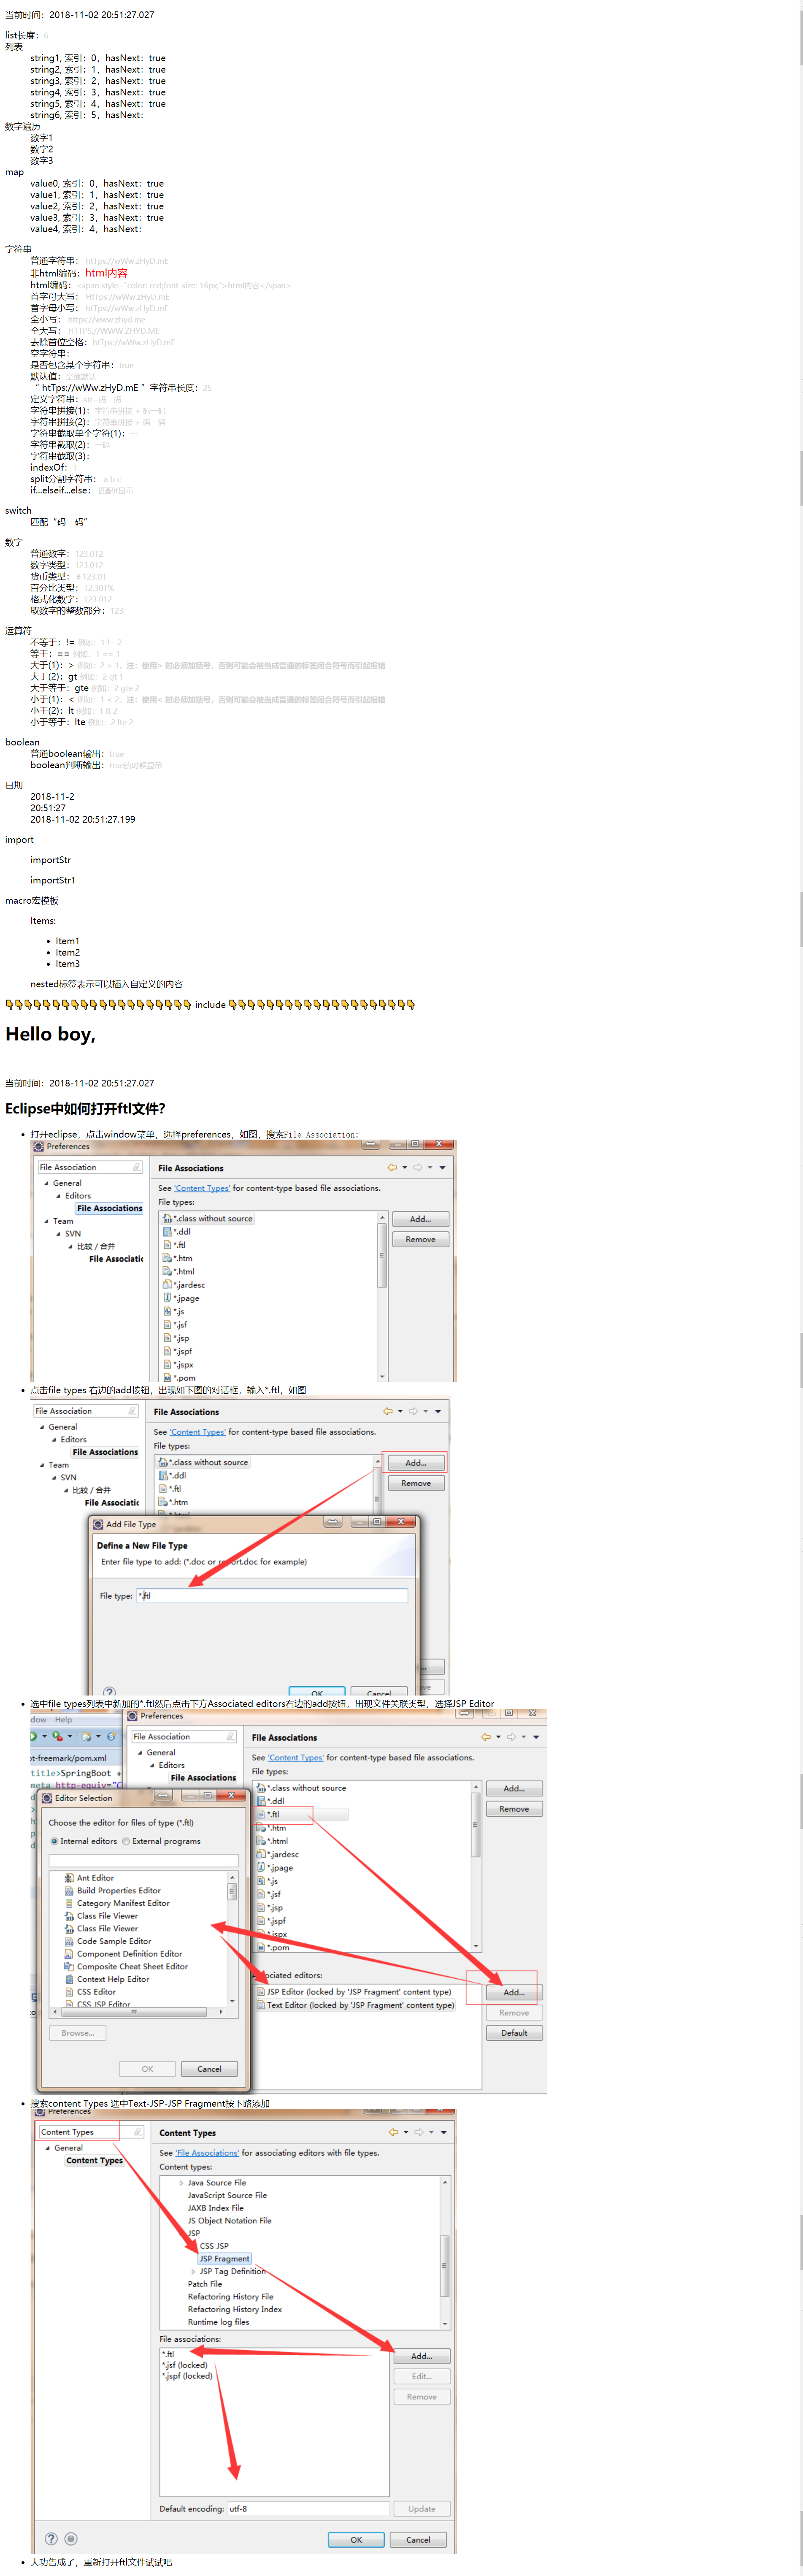
Task: Click the File type input in Add File Type
Action: (272, 1595)
